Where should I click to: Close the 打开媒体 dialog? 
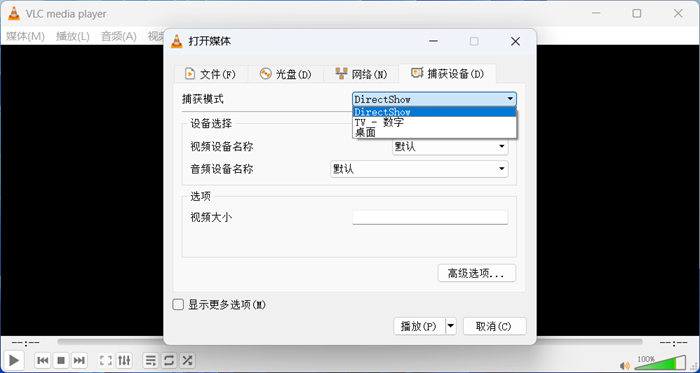click(515, 41)
